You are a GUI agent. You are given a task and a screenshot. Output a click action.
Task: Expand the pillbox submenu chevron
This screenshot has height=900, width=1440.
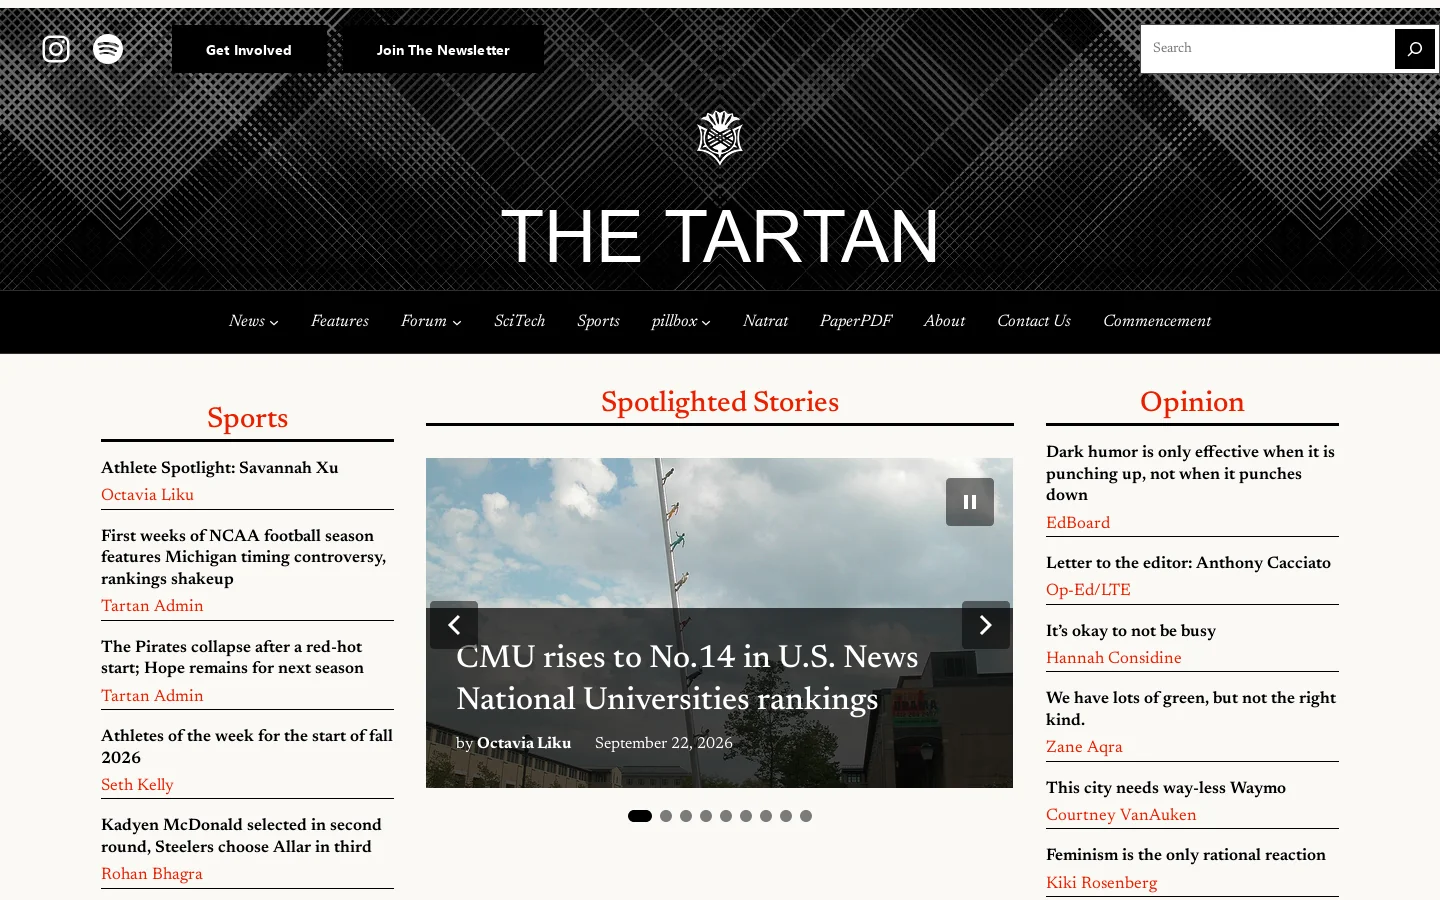click(x=706, y=322)
